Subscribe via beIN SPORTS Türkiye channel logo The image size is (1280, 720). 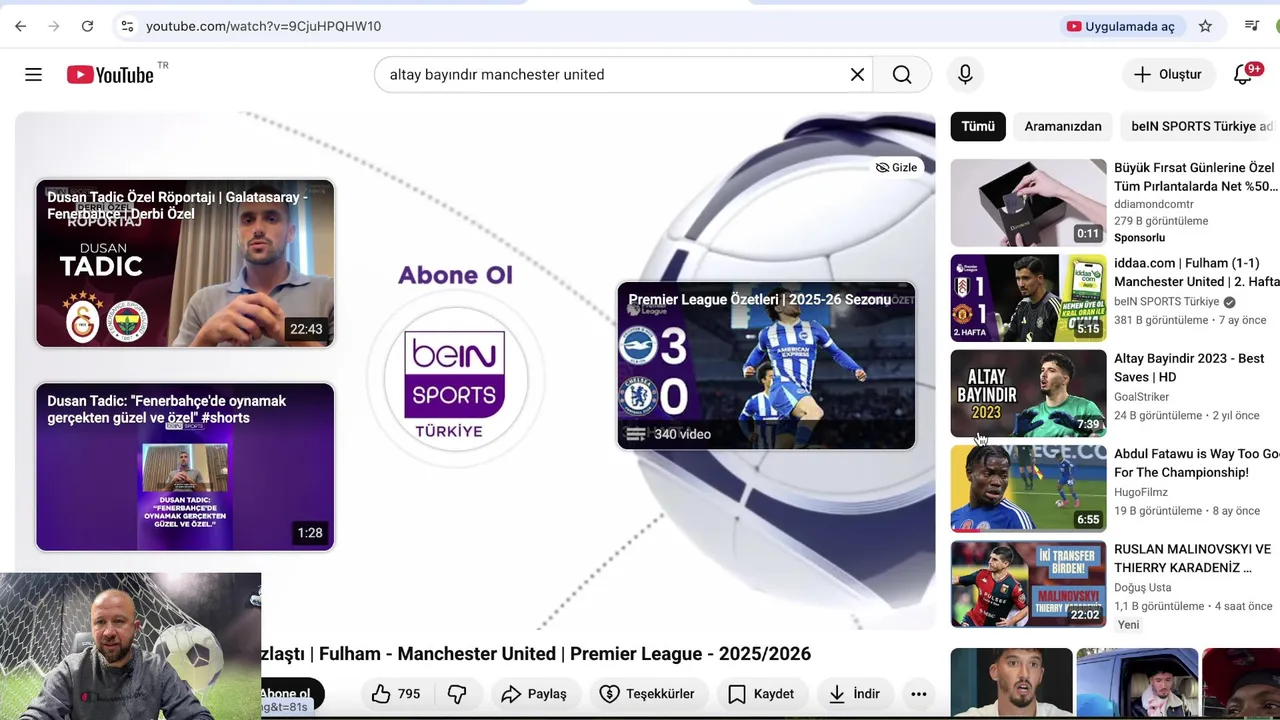455,381
